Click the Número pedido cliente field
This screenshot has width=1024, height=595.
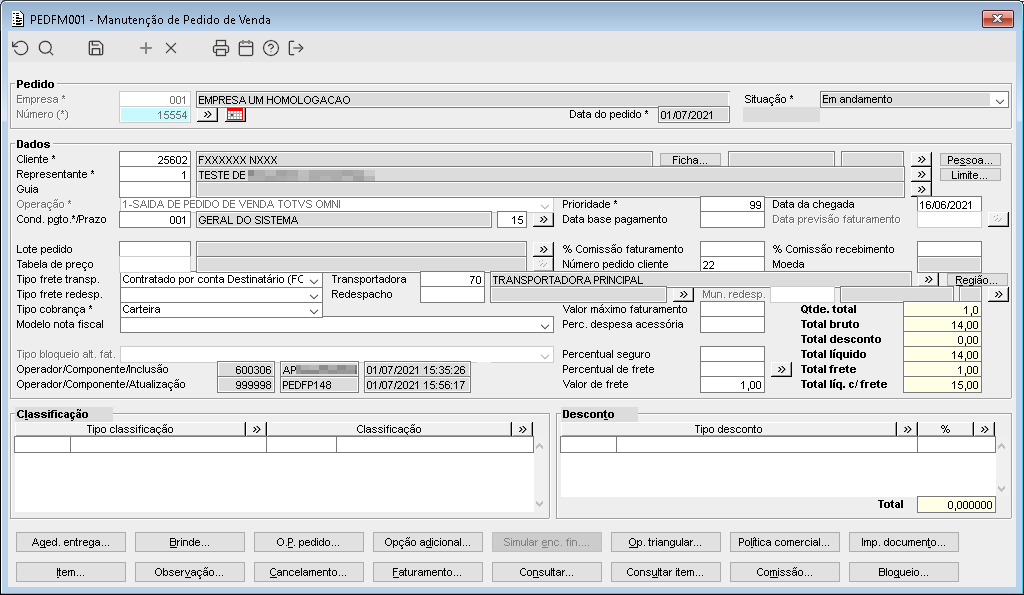[732, 265]
